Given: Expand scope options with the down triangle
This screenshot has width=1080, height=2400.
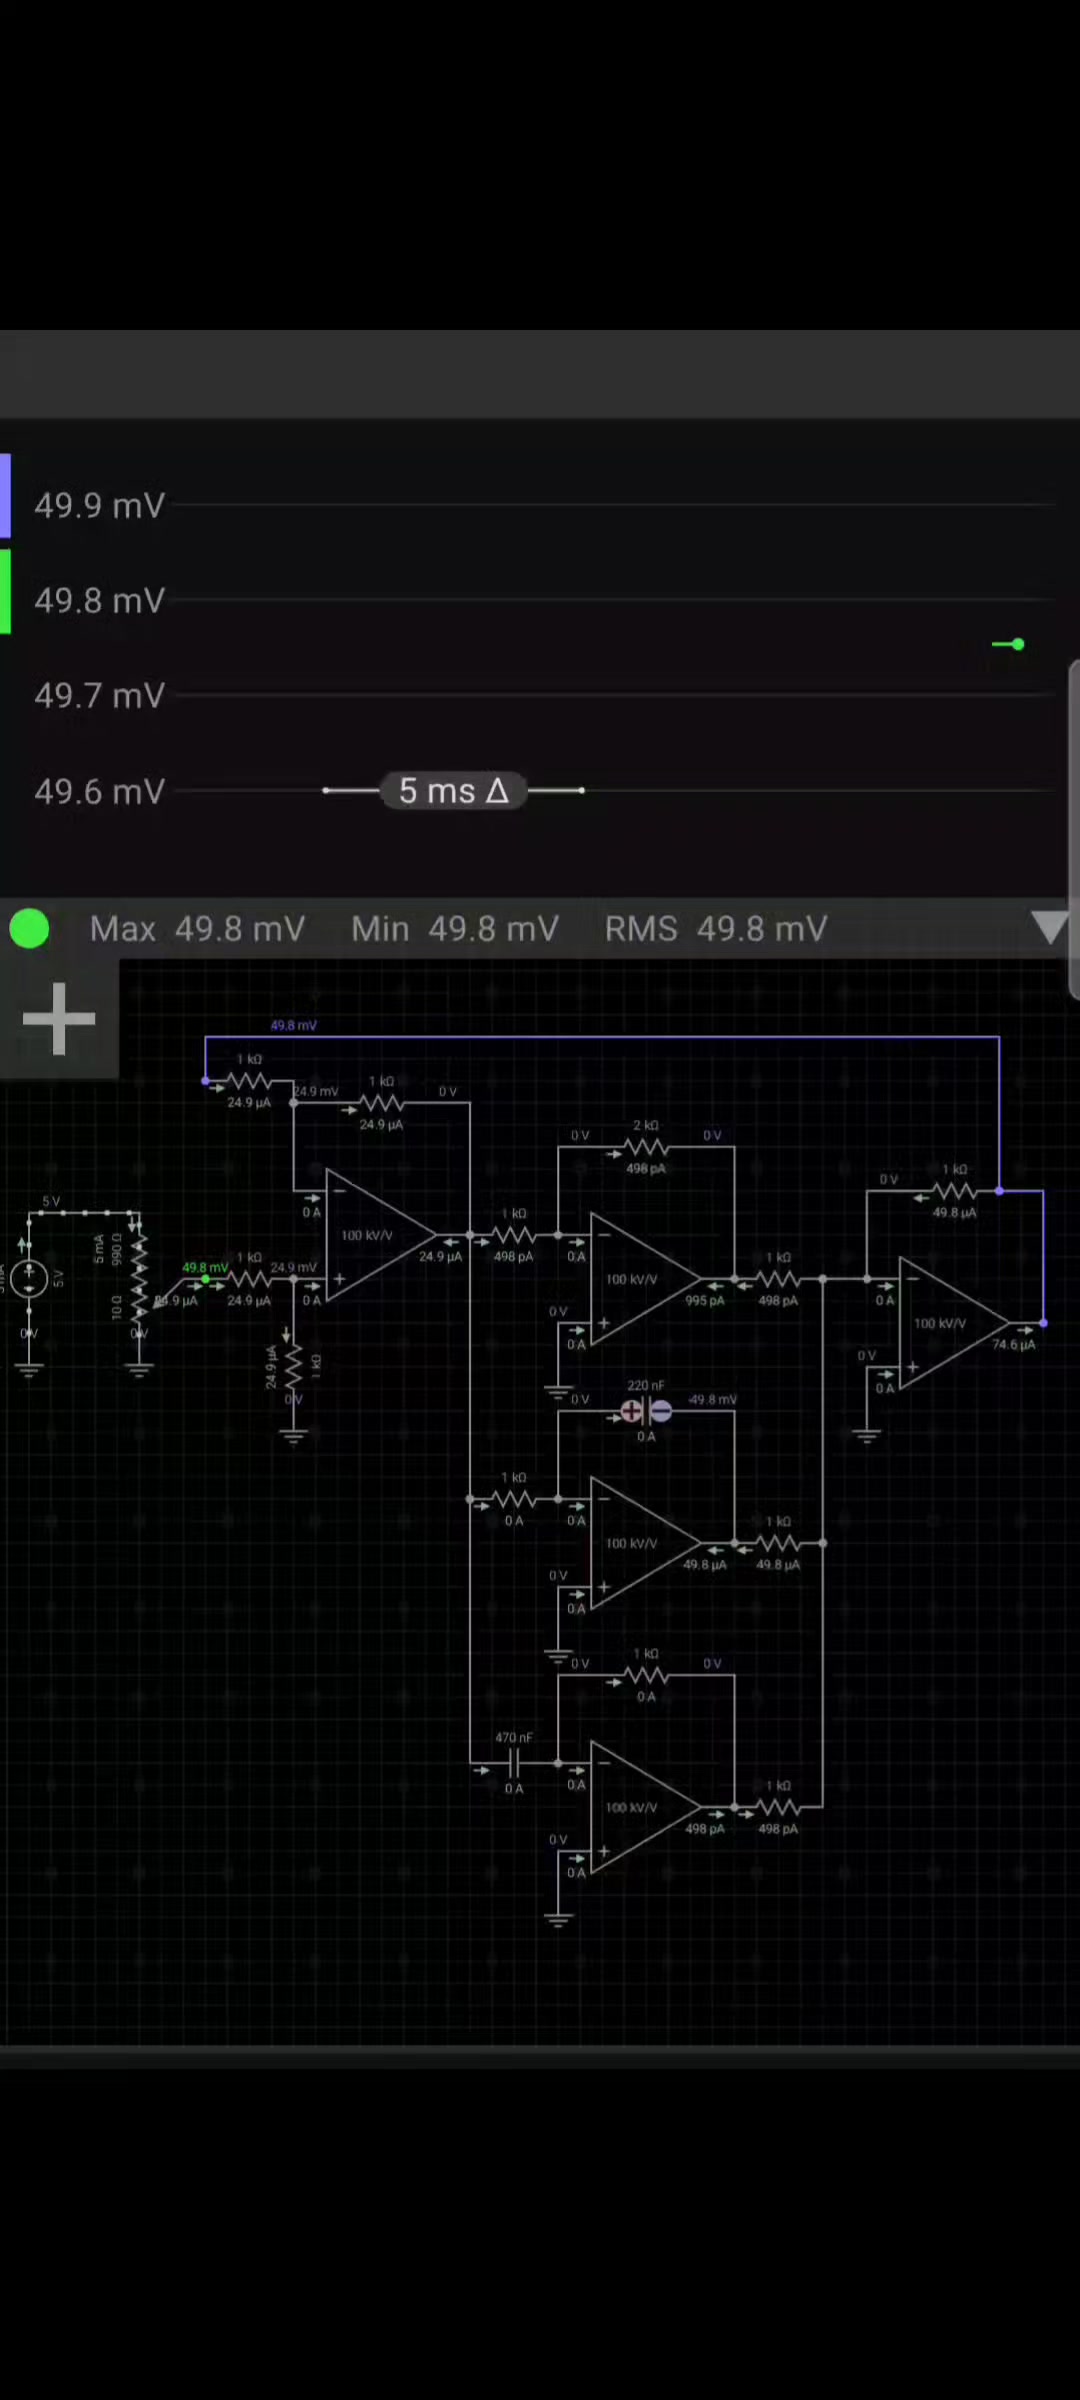Looking at the screenshot, I should click(x=1049, y=928).
